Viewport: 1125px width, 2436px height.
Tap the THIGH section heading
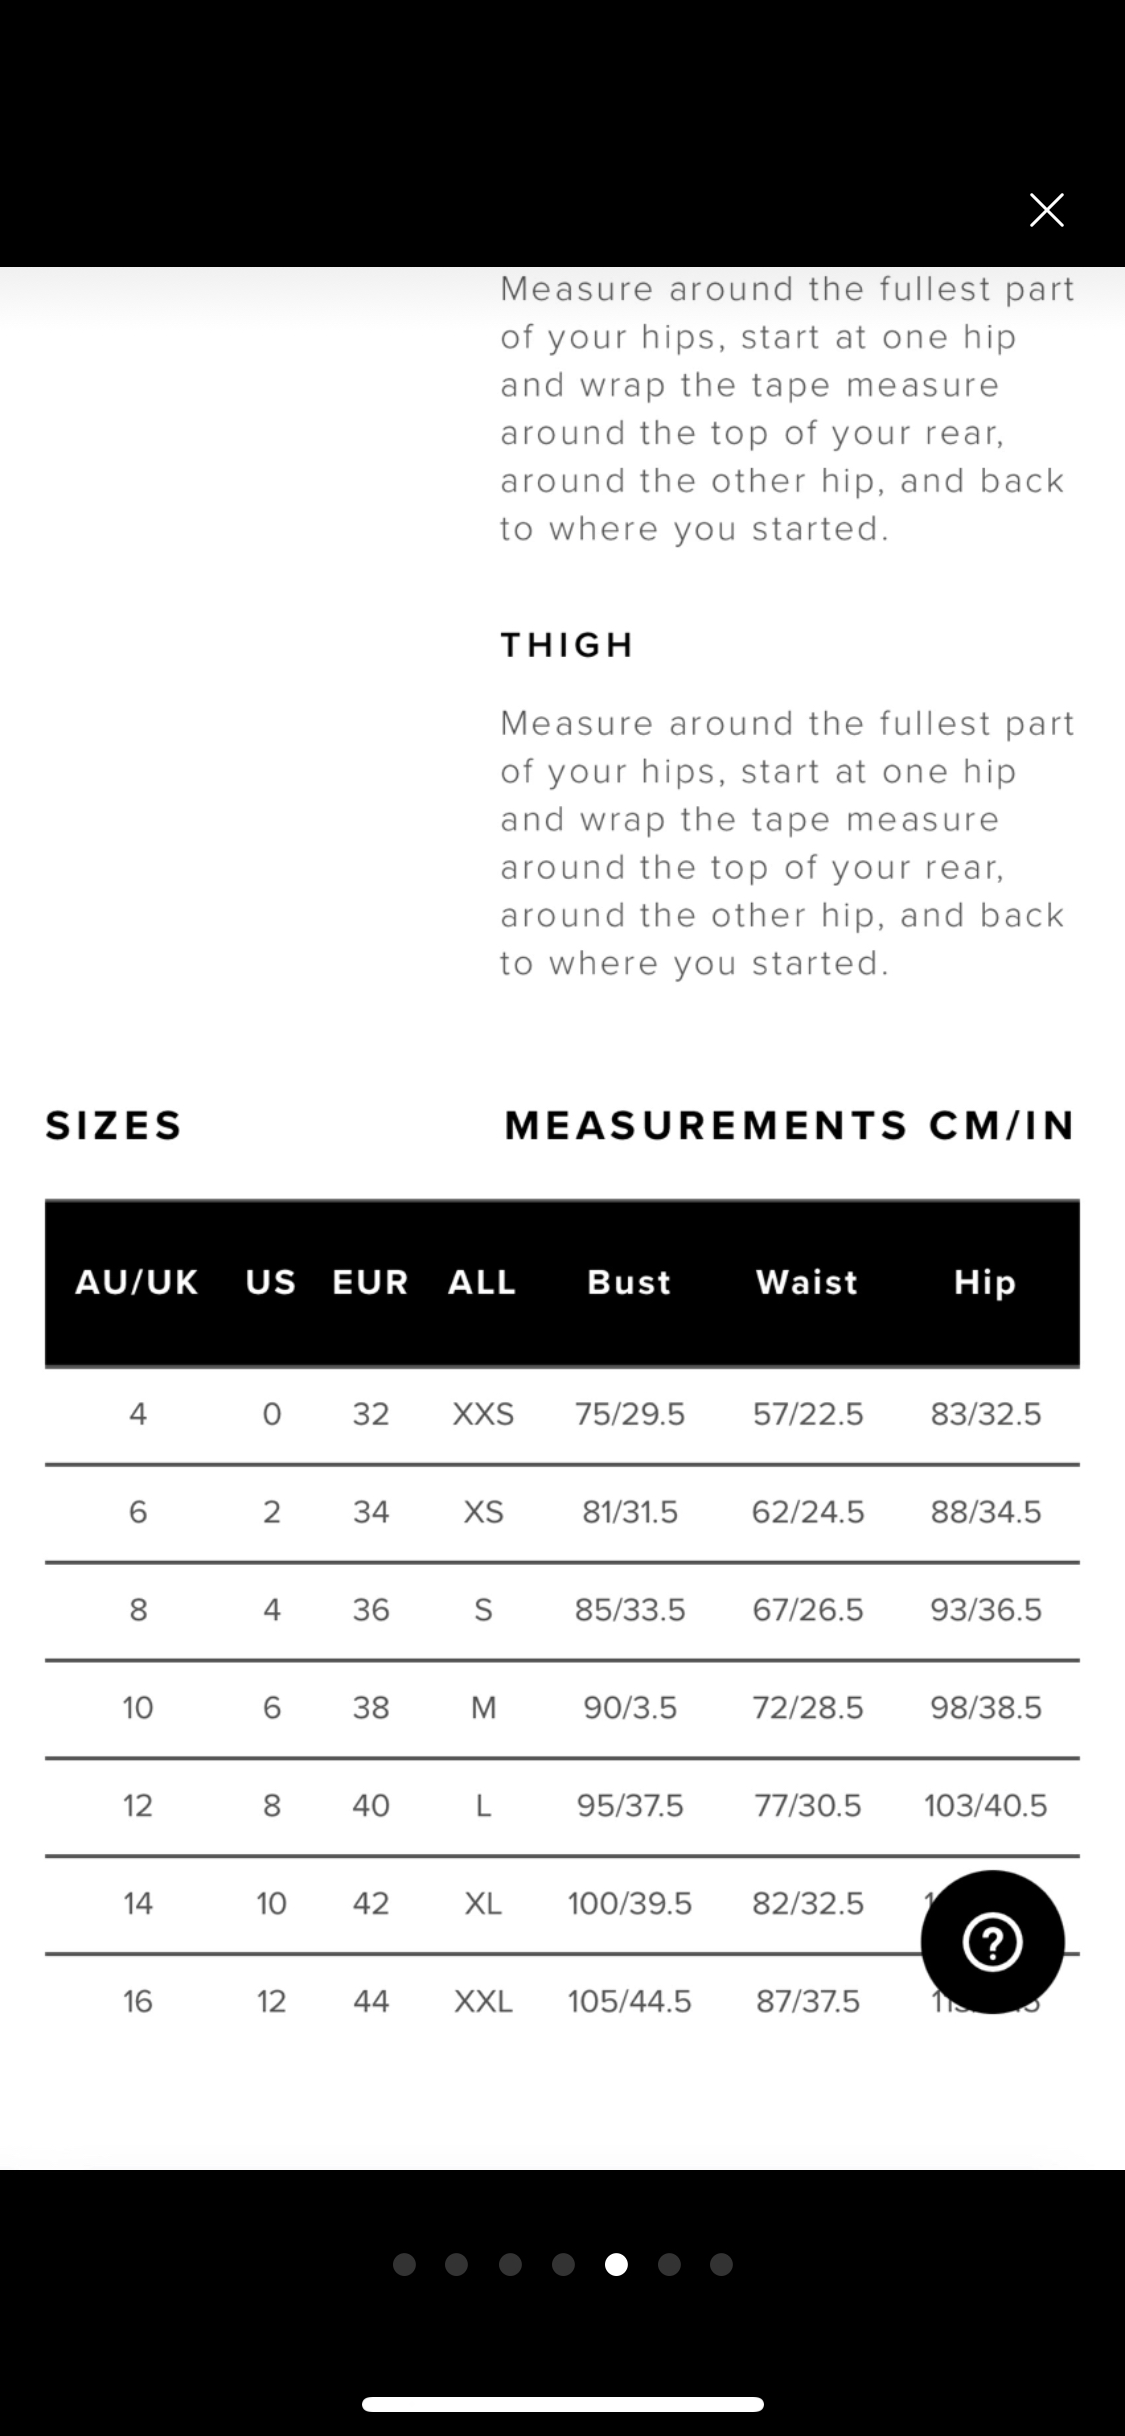567,645
